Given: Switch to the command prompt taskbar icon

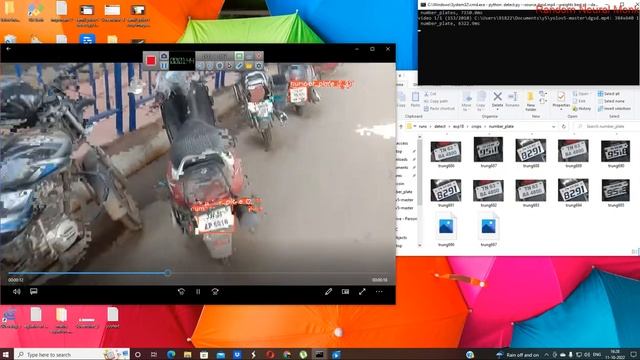Looking at the screenshot, I should (x=319, y=354).
